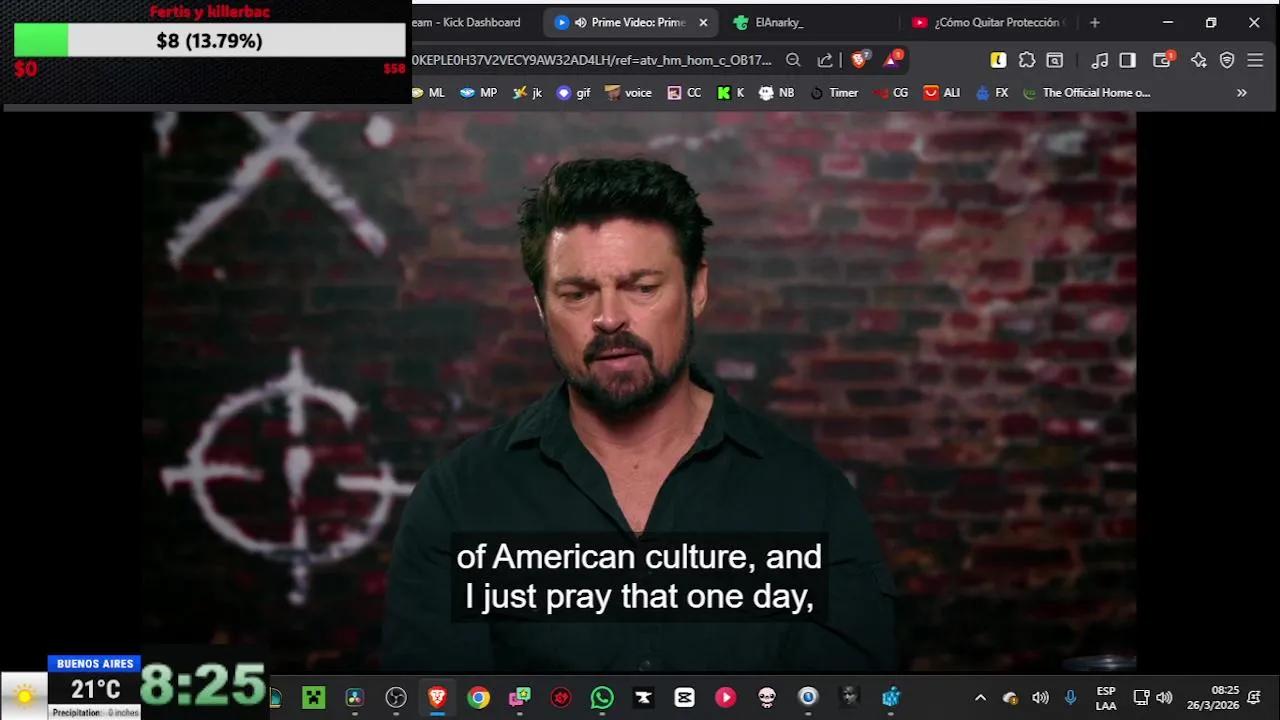Open the ALI bookmark
Screen dimensions: 1280x720
pos(942,93)
